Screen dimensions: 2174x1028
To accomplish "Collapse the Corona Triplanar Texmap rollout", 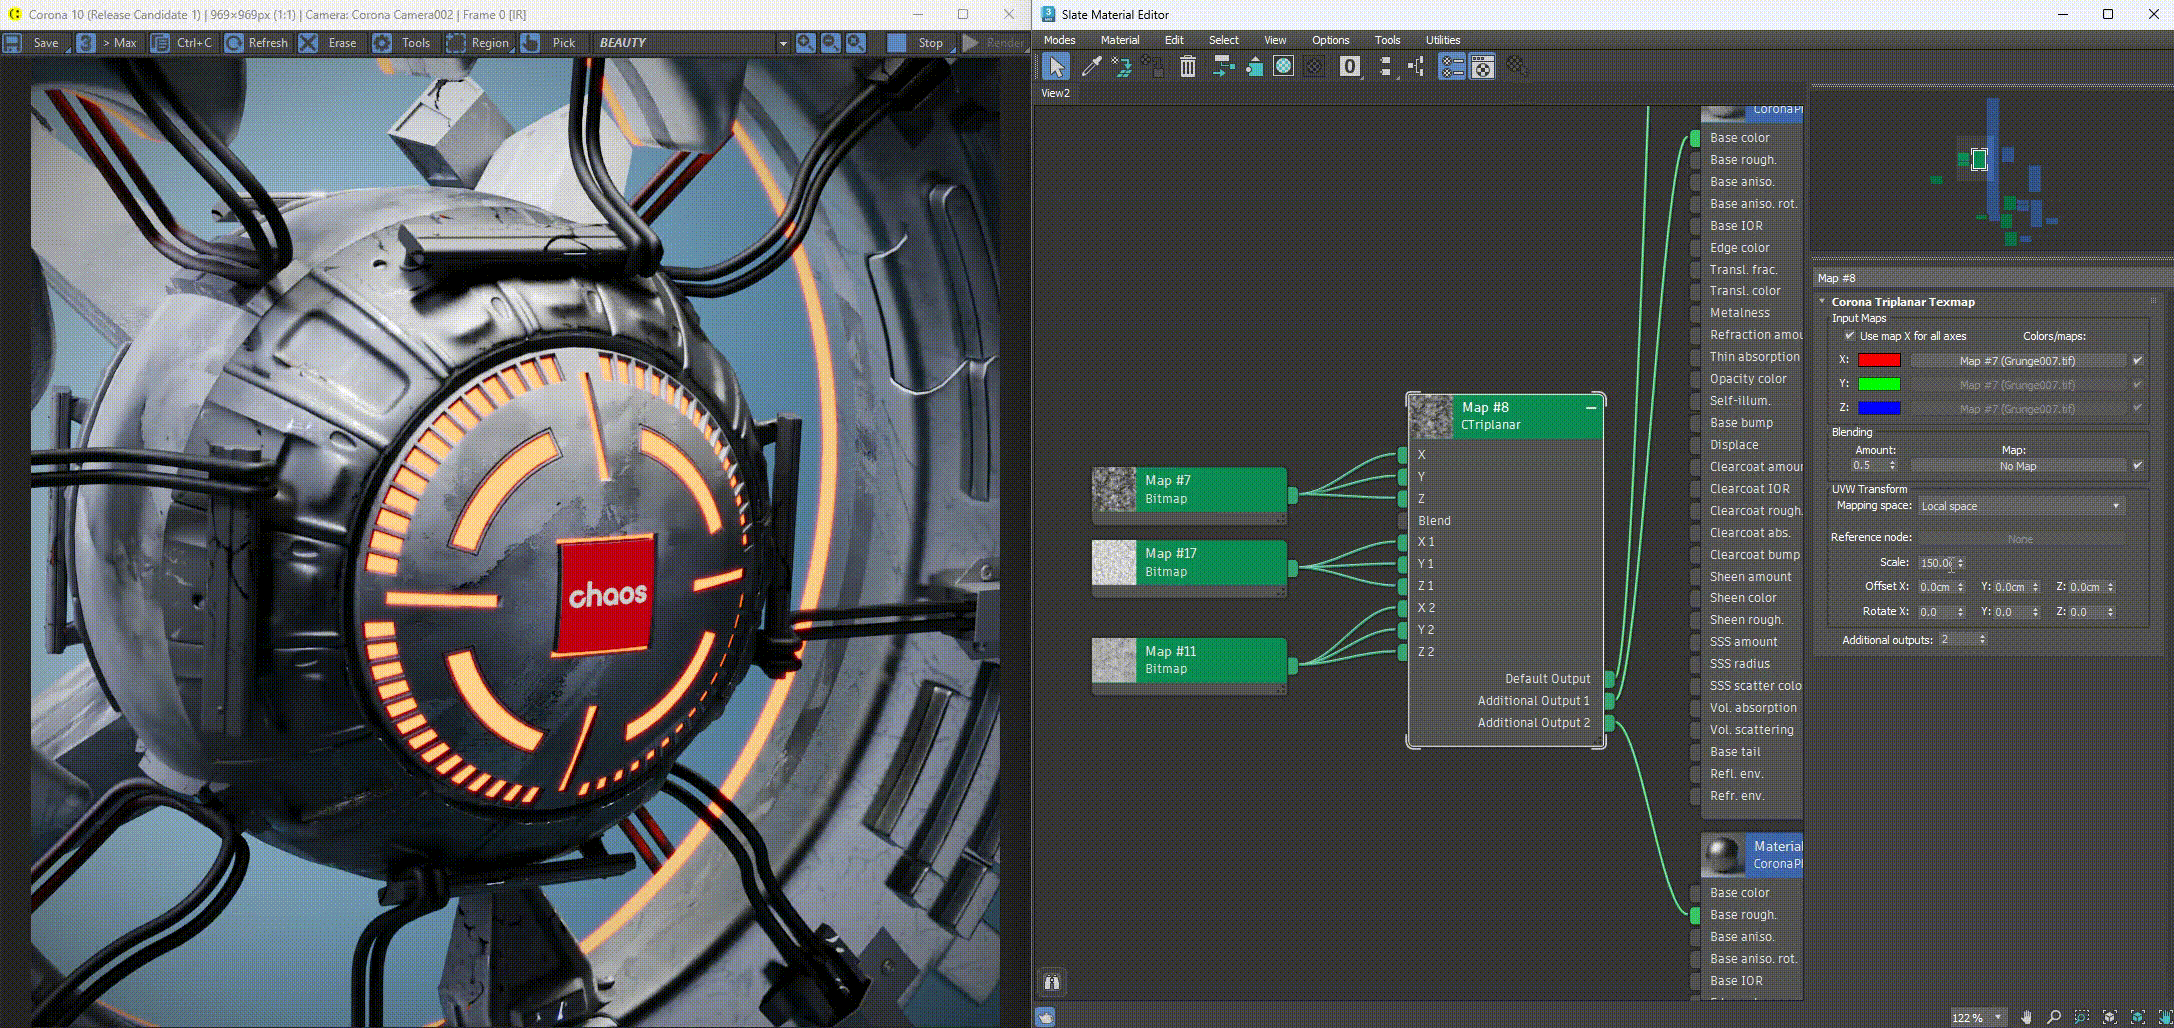I will pyautogui.click(x=1822, y=301).
